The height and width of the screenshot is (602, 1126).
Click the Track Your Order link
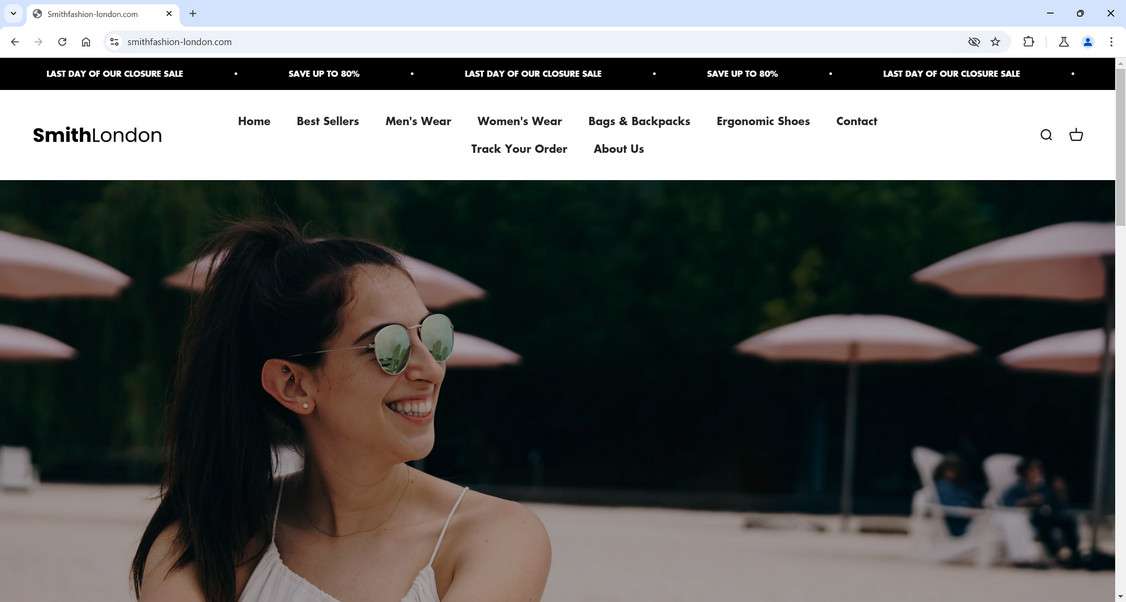518,148
